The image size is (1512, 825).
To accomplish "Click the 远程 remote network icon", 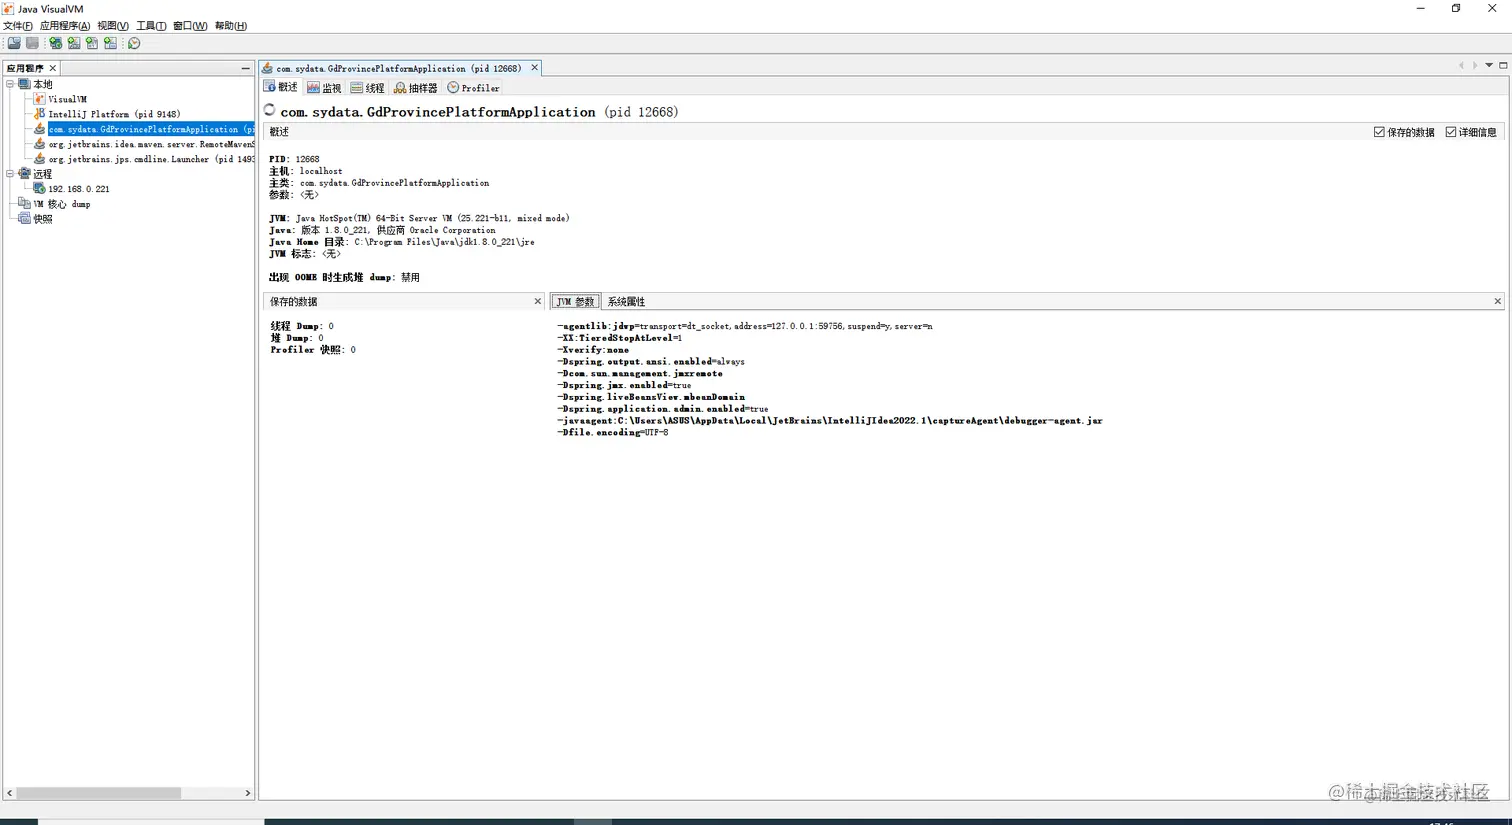I will point(25,173).
